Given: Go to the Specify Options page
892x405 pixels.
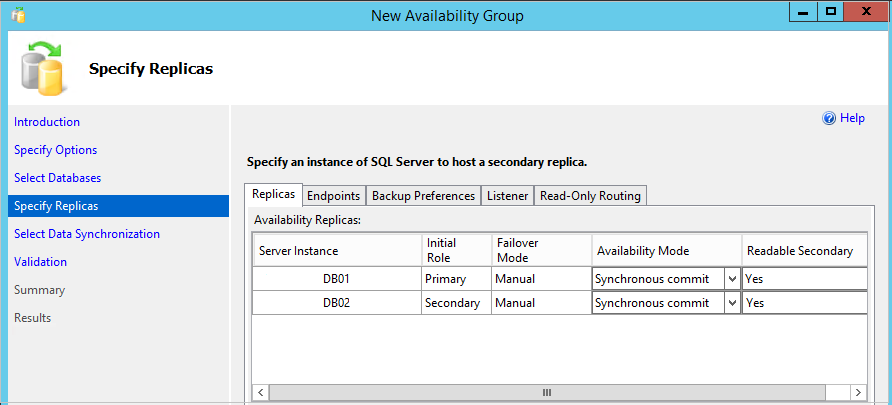Looking at the screenshot, I should coord(56,150).
